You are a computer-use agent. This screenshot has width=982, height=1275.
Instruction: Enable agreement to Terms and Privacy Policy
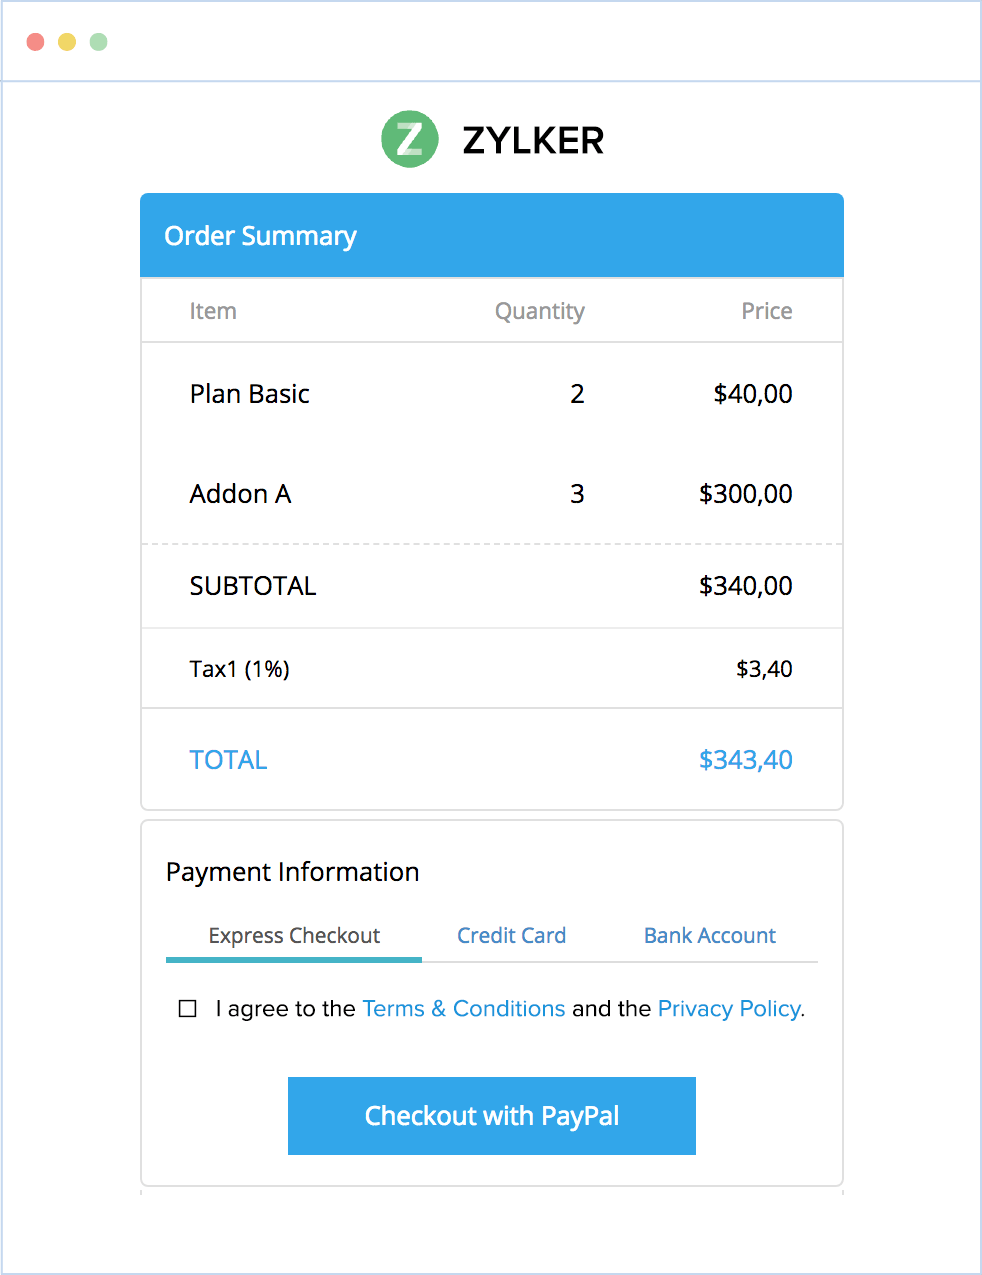187,1009
